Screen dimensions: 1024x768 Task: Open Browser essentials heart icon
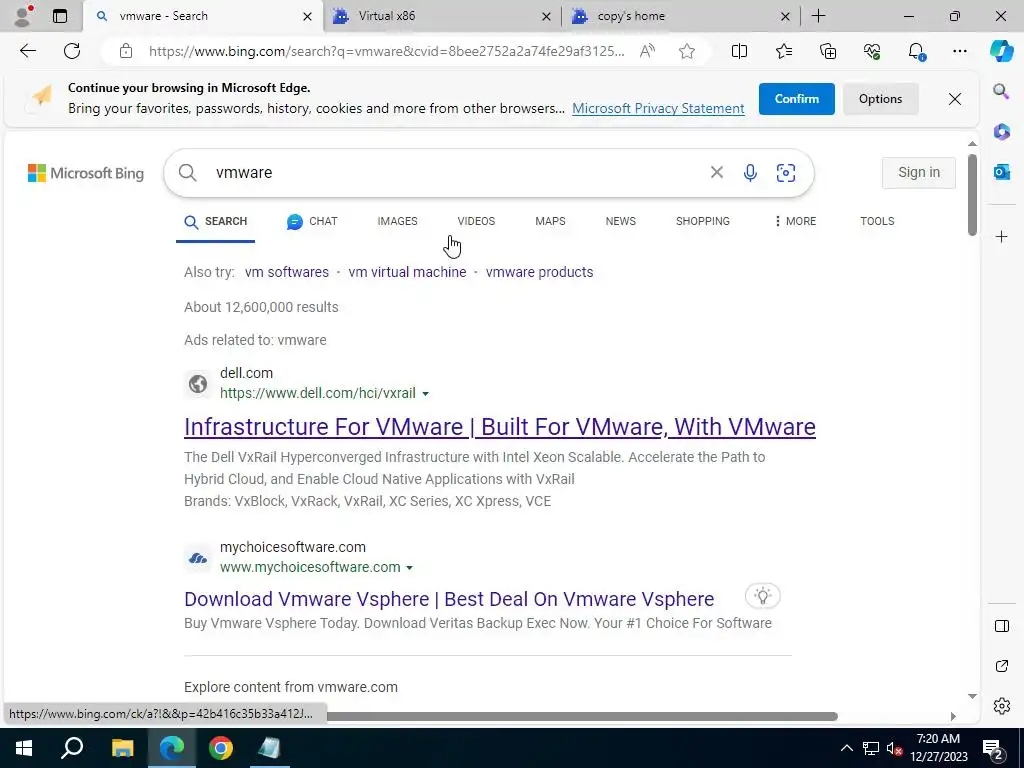872,51
